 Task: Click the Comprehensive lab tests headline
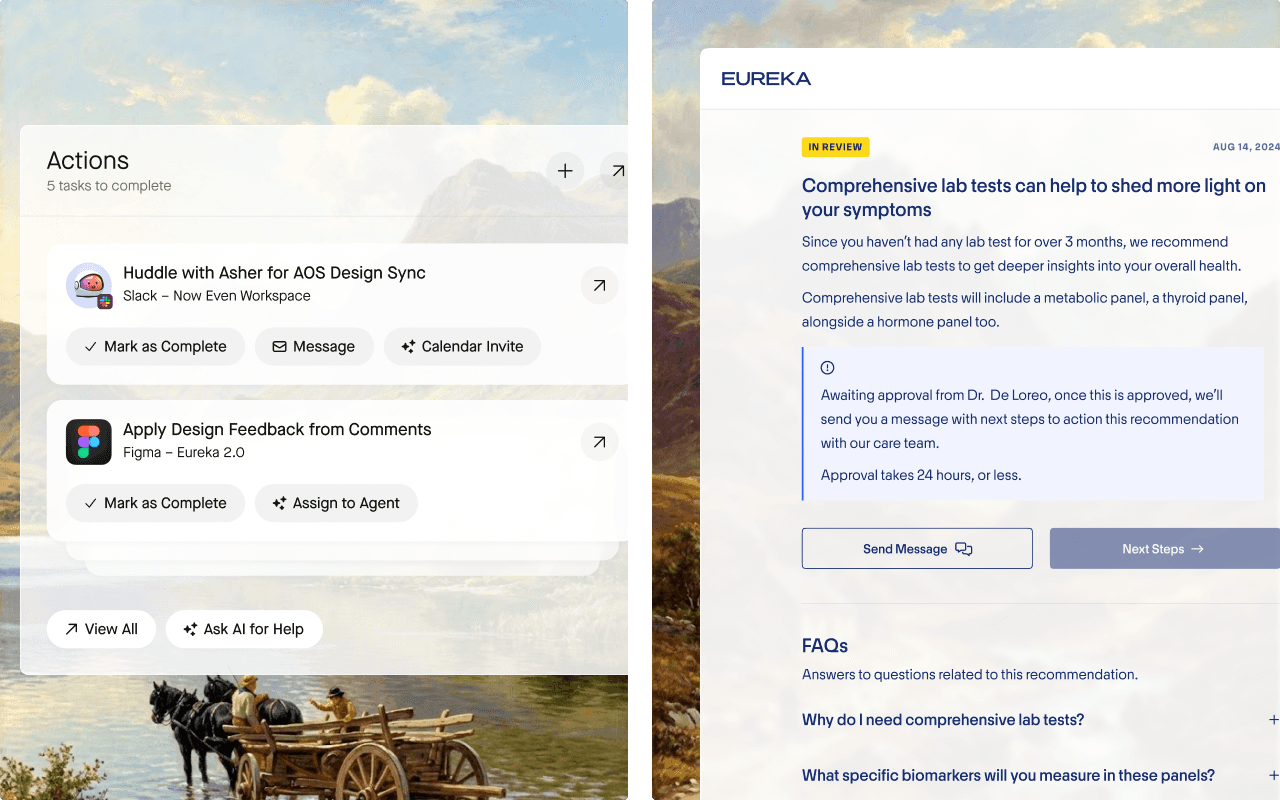pos(1034,198)
